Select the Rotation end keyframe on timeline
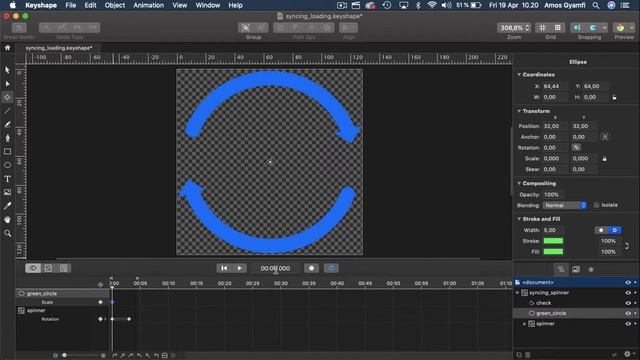Image resolution: width=640 pixels, height=360 pixels. click(129, 319)
